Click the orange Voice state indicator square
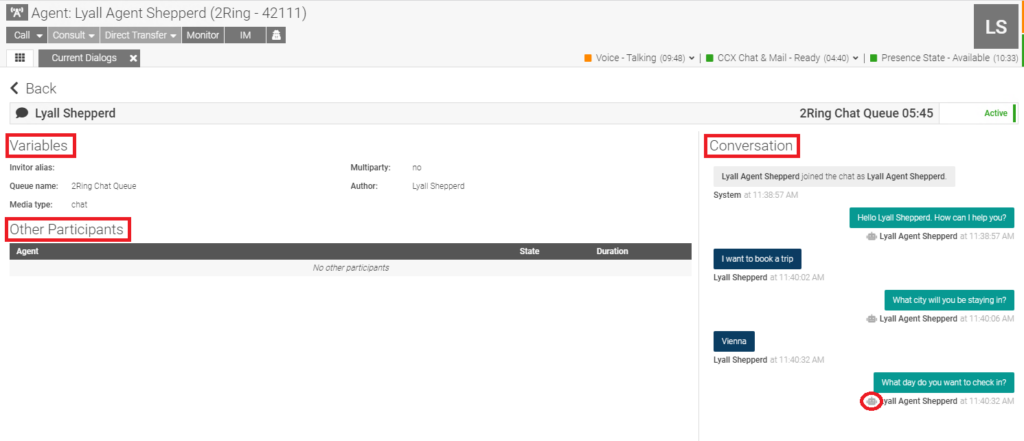 click(x=588, y=58)
